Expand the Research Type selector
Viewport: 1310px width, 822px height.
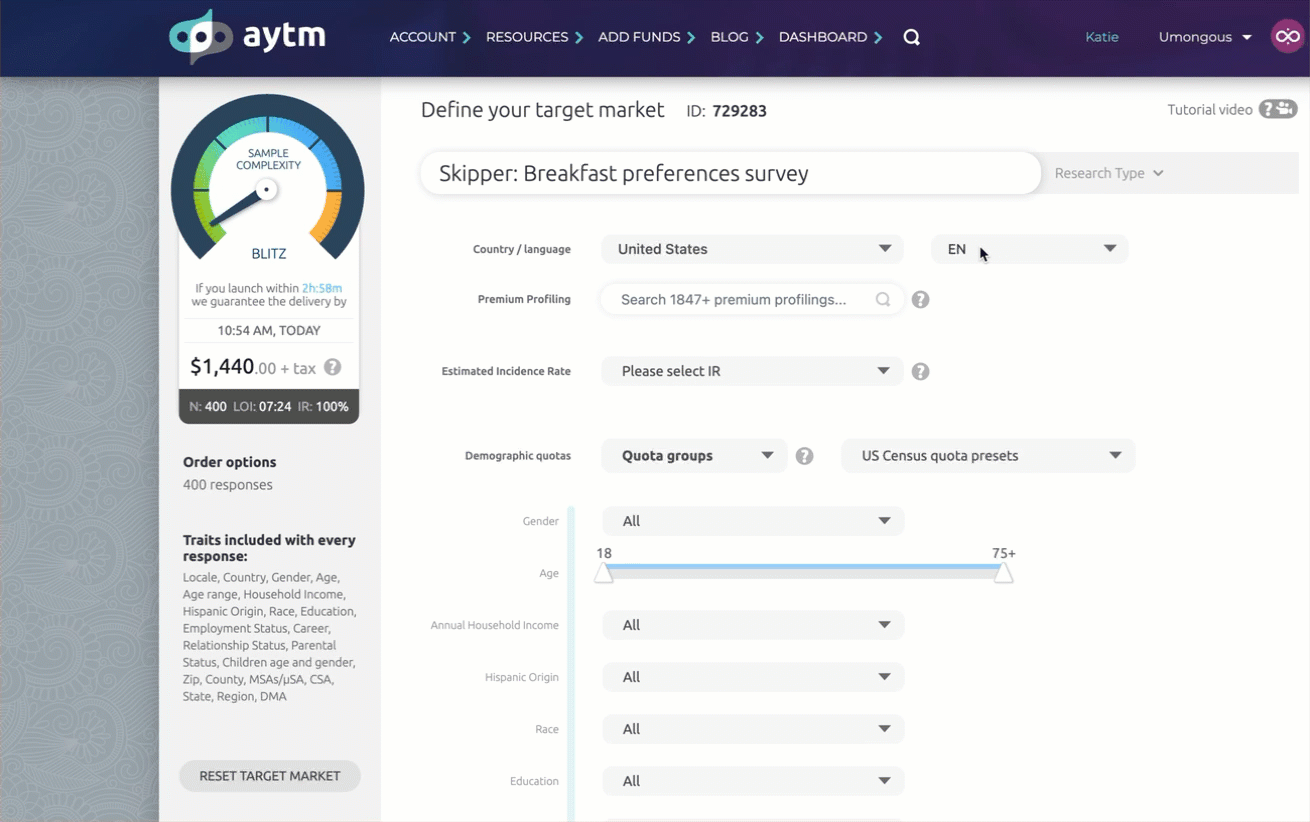coord(1109,173)
